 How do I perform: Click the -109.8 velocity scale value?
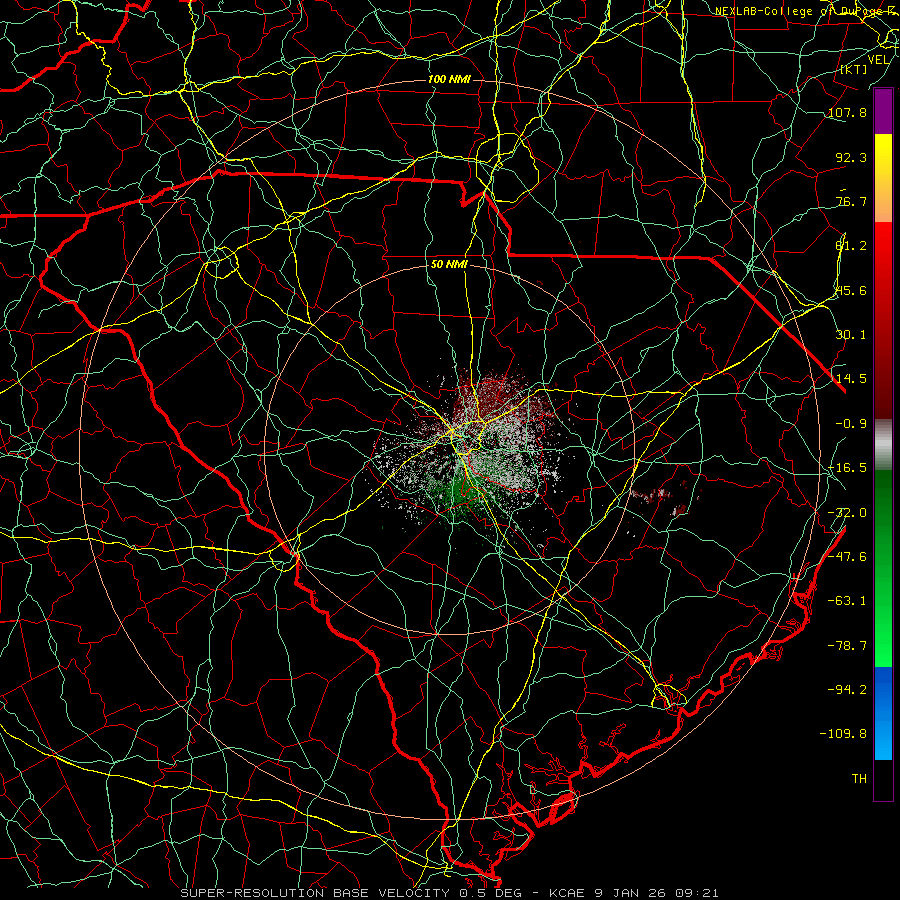843,734
